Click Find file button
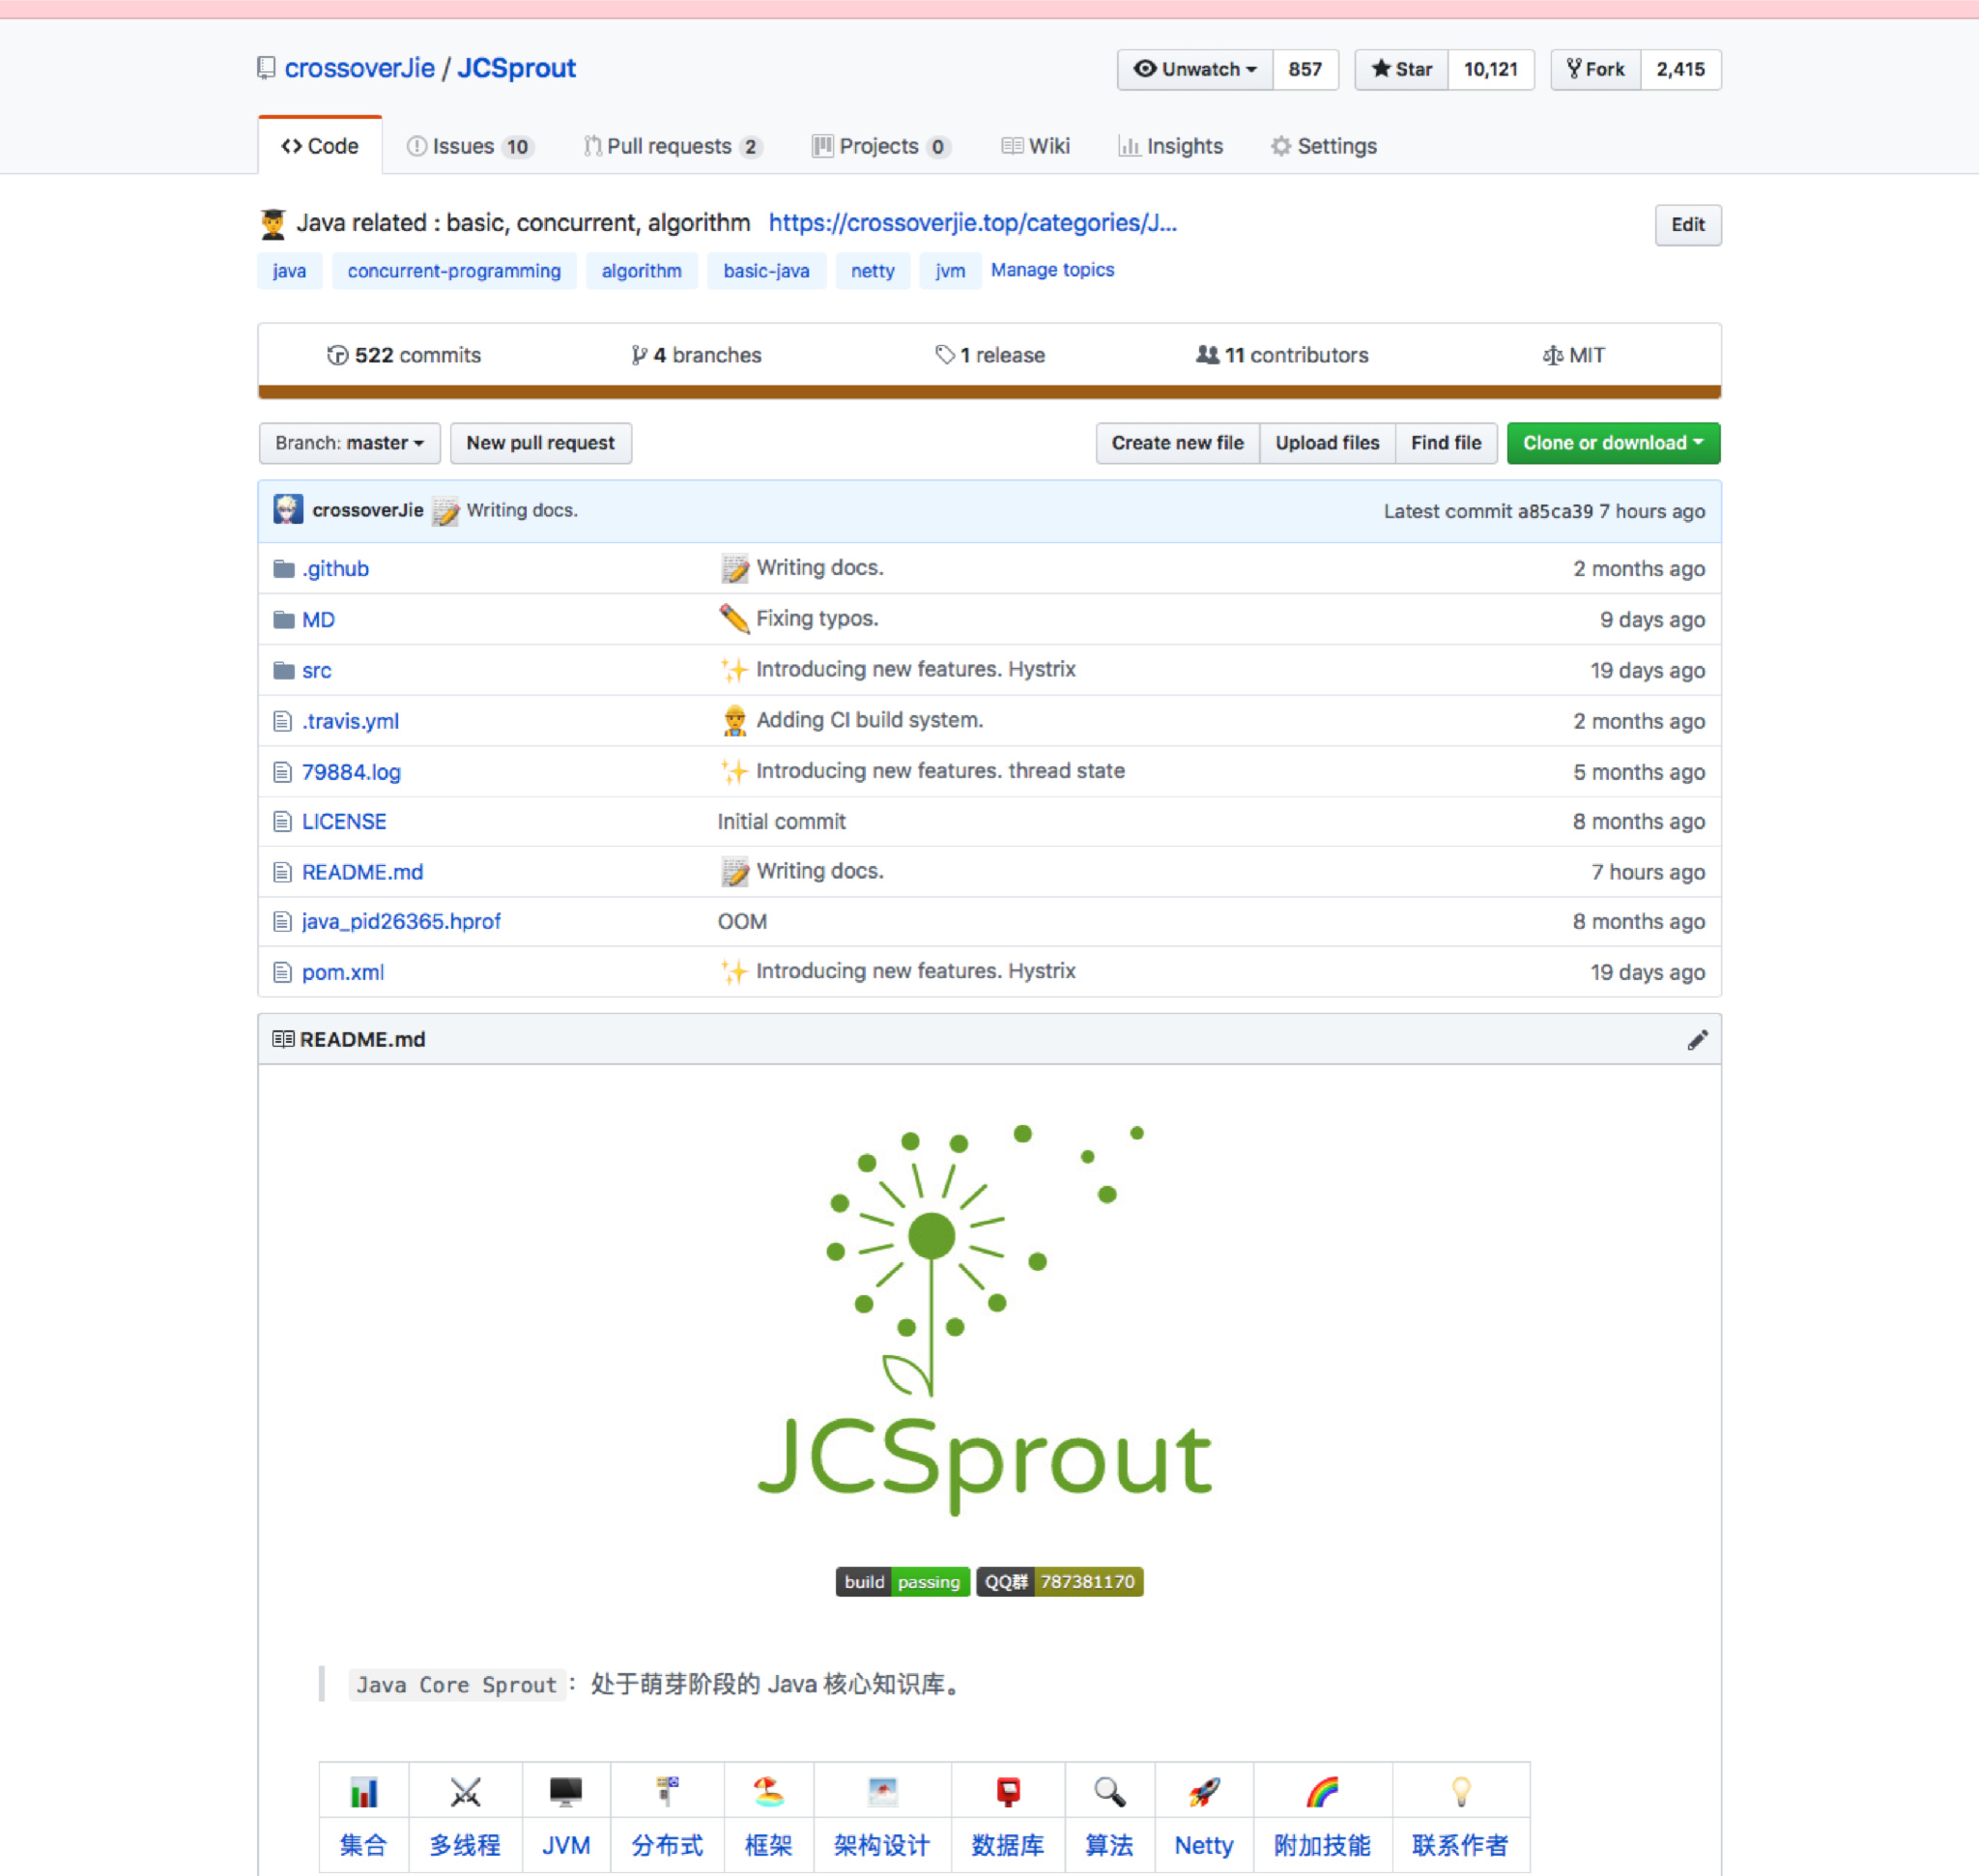This screenshot has height=1876, width=1979. click(1446, 443)
